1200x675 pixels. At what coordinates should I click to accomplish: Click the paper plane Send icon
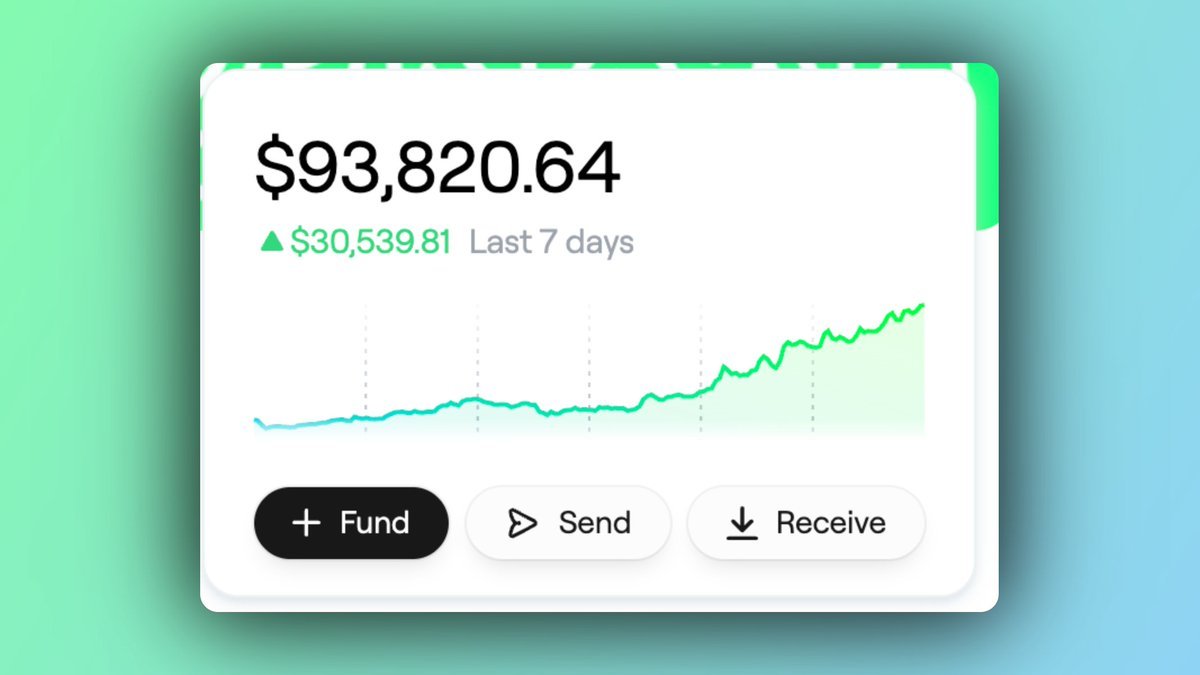[x=522, y=523]
